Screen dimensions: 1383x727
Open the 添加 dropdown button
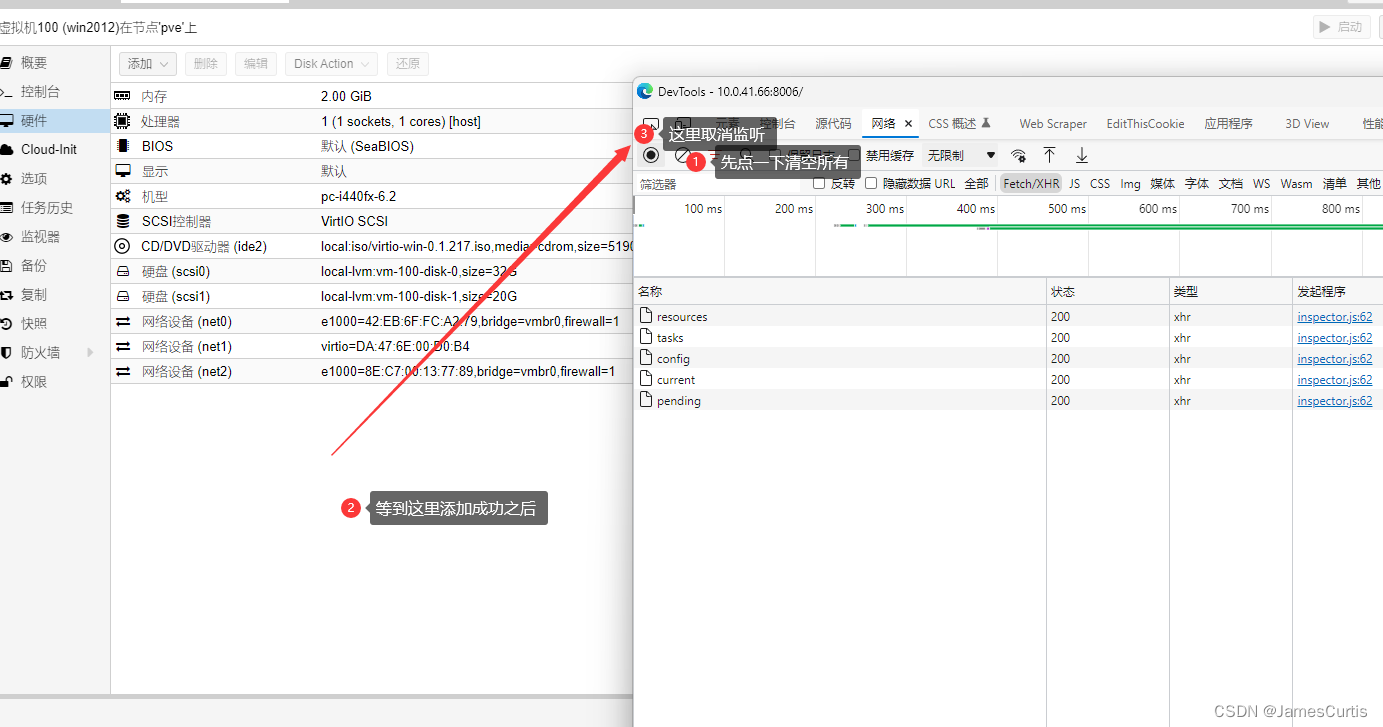coord(148,63)
